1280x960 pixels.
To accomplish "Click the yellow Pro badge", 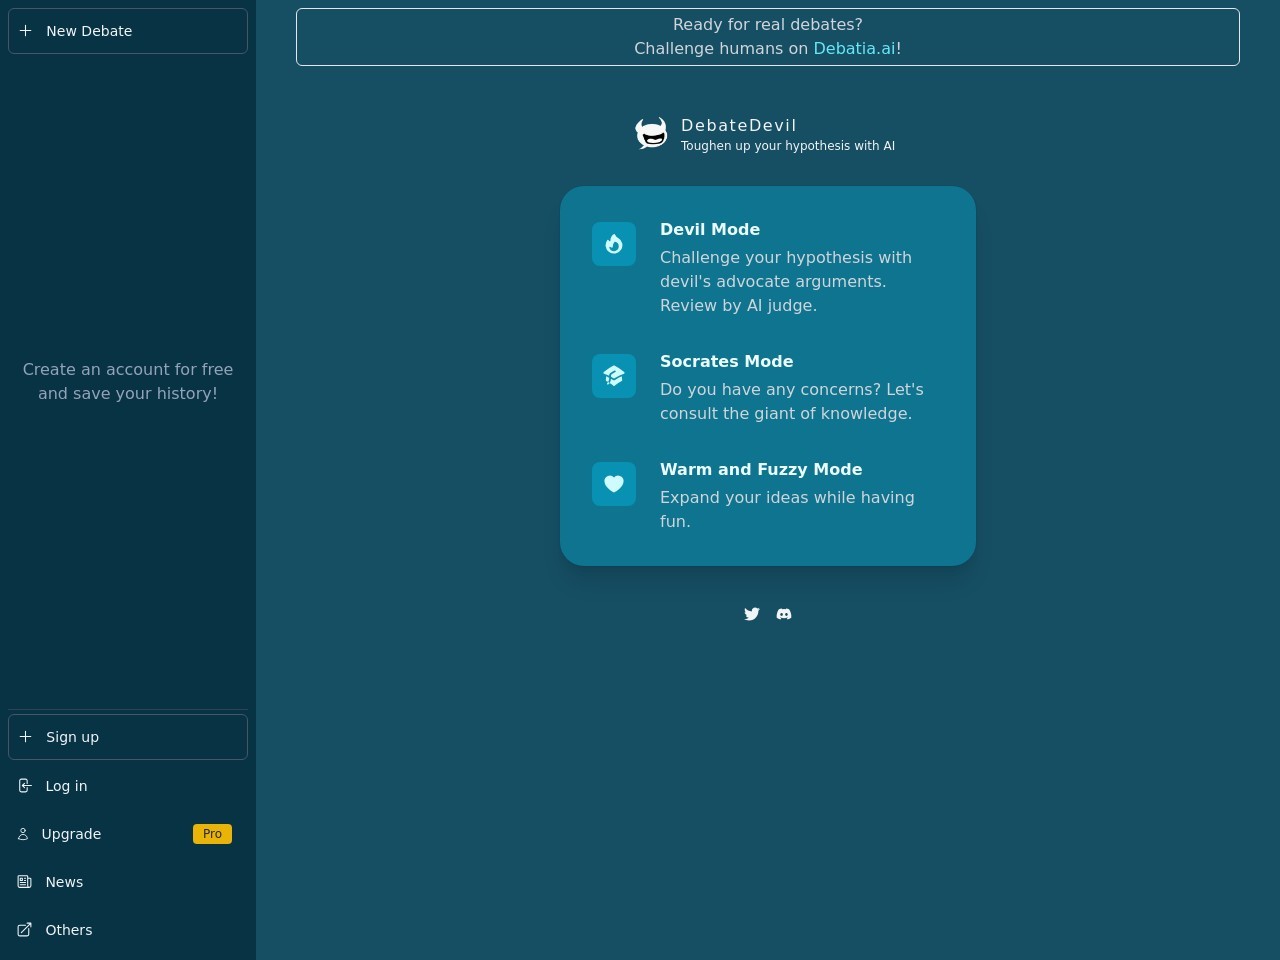I will pos(212,834).
